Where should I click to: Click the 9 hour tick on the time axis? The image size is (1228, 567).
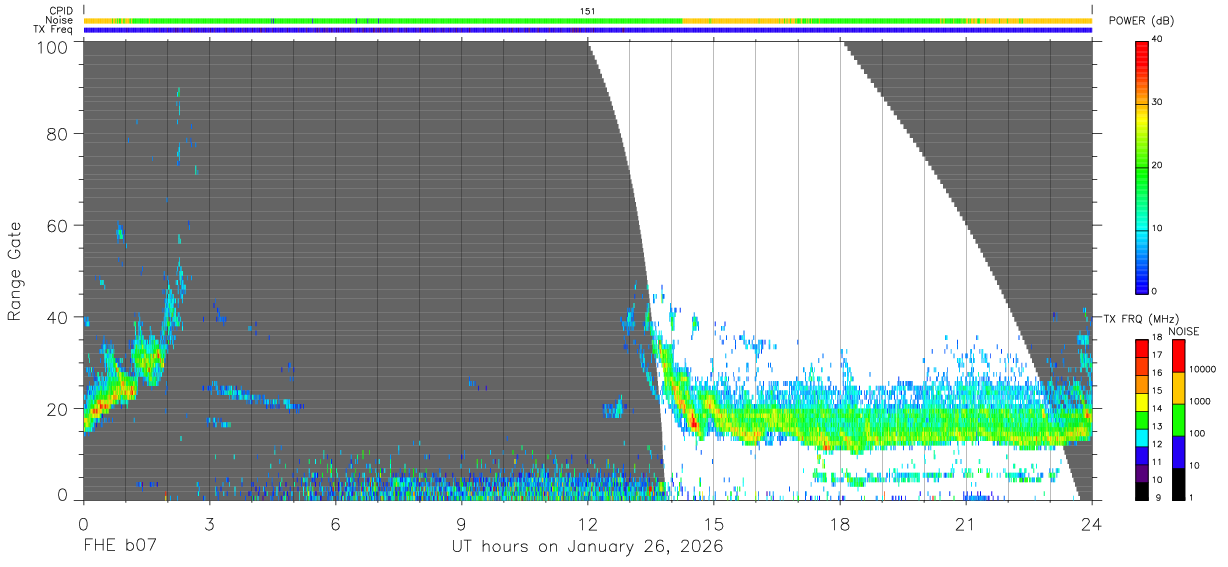[461, 523]
